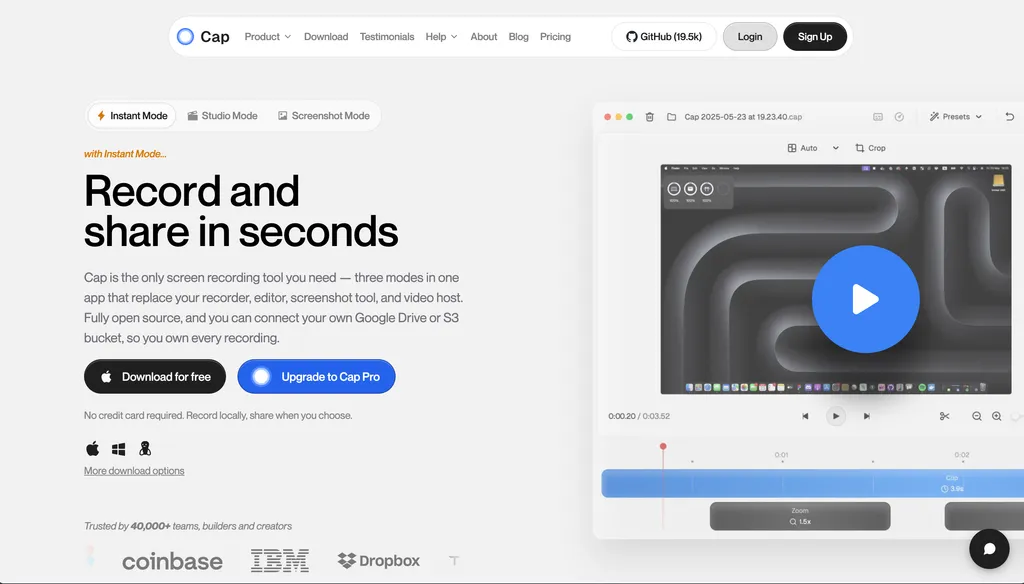Image resolution: width=1024 pixels, height=584 pixels.
Task: Click the Cap logo in the navbar
Action: tap(203, 37)
